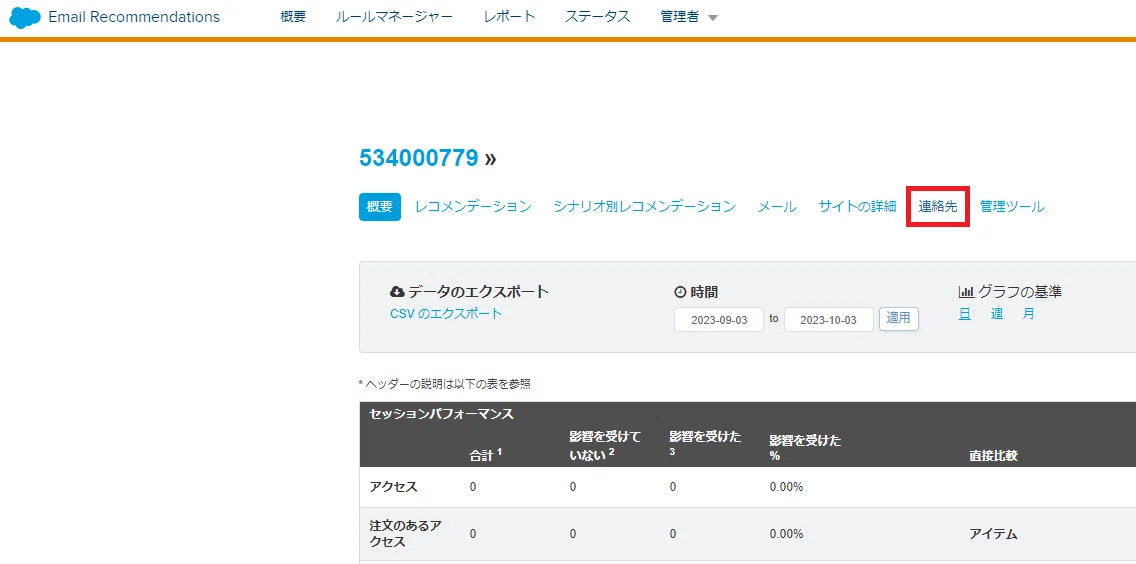Click the 影響を受けていない column header
The image size is (1136, 564).
[x=606, y=446]
